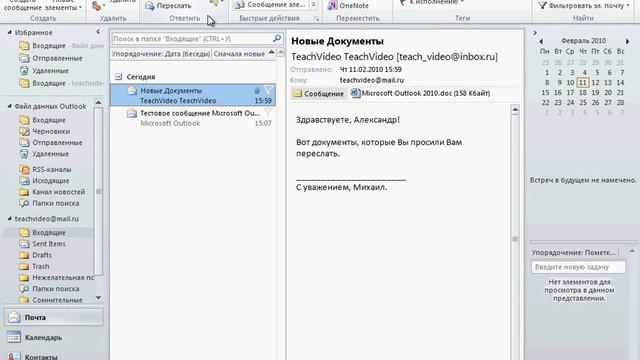Screen dimensions: 640x360
Task: Collapse Файл данных Outlook group
Action: click(x=9, y=106)
